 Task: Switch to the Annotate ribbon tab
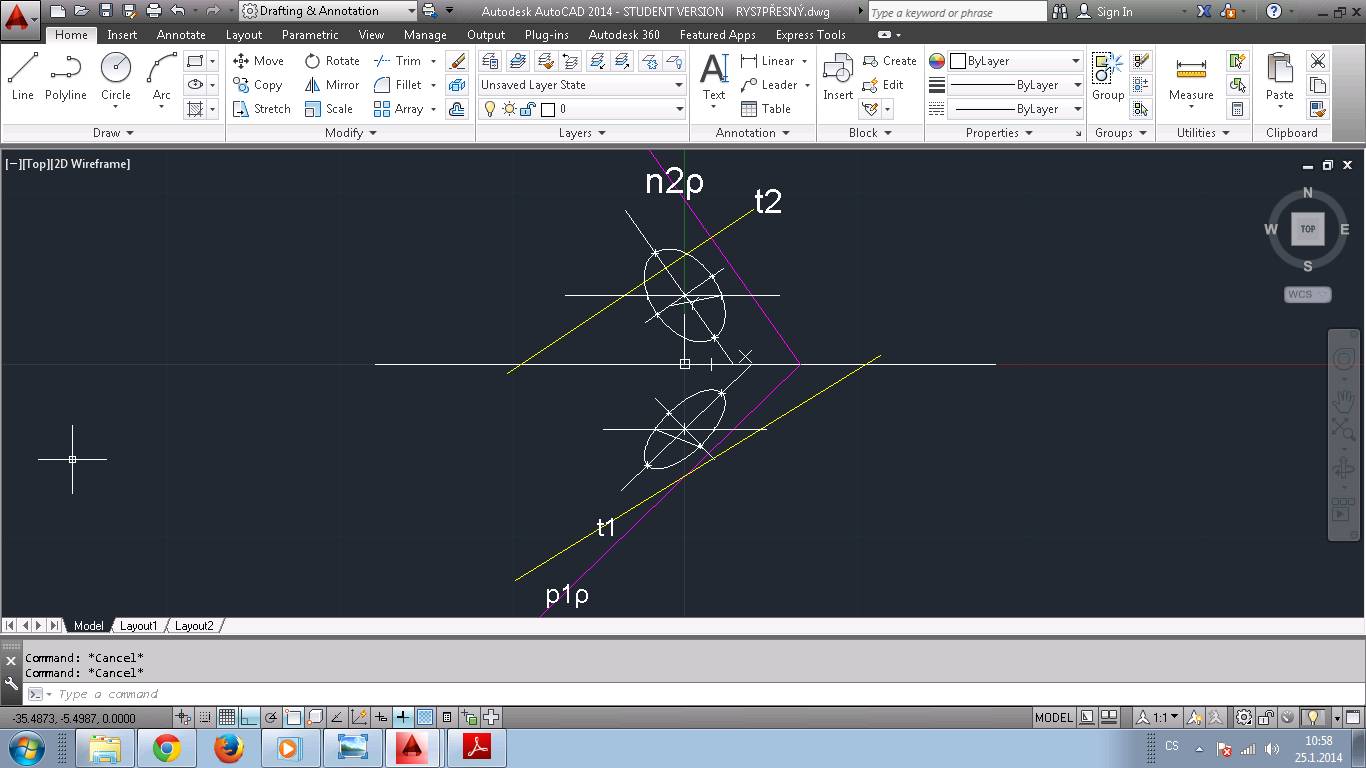click(181, 34)
